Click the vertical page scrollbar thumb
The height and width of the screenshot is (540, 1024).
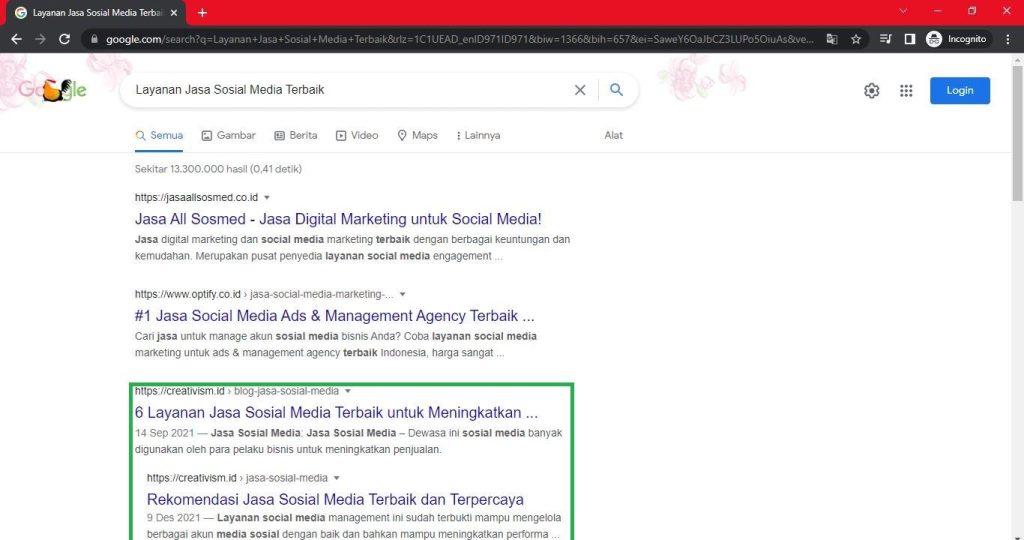(x=1017, y=133)
